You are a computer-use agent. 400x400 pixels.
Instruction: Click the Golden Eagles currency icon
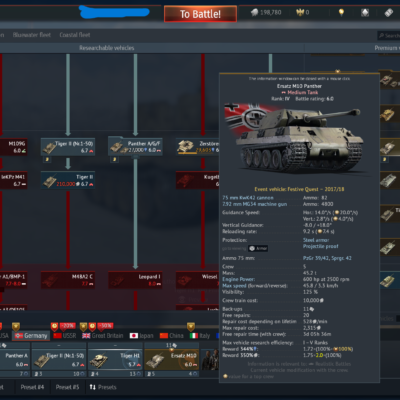click(x=300, y=12)
